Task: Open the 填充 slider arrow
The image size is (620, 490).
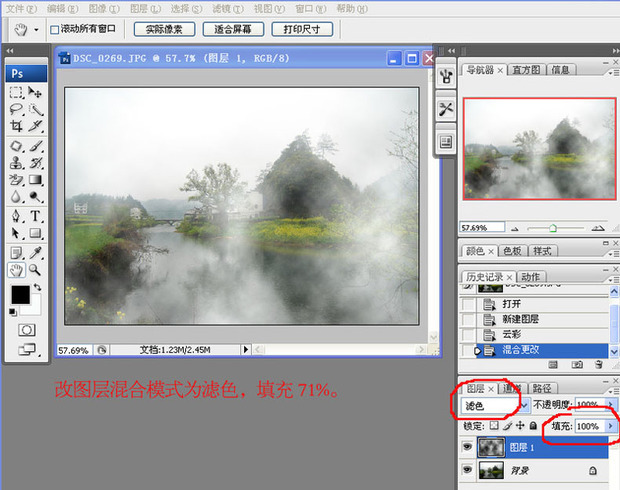Action: (611, 426)
